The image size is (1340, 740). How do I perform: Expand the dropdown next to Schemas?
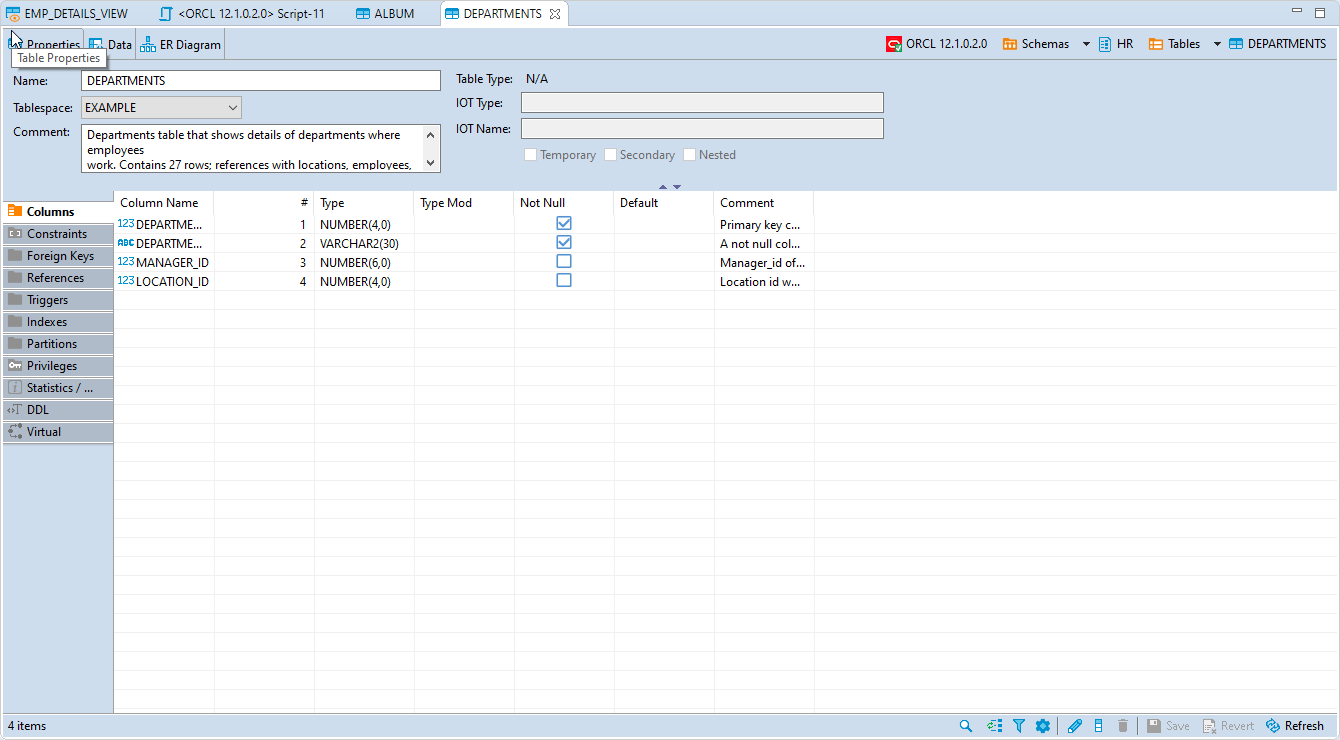pos(1086,43)
